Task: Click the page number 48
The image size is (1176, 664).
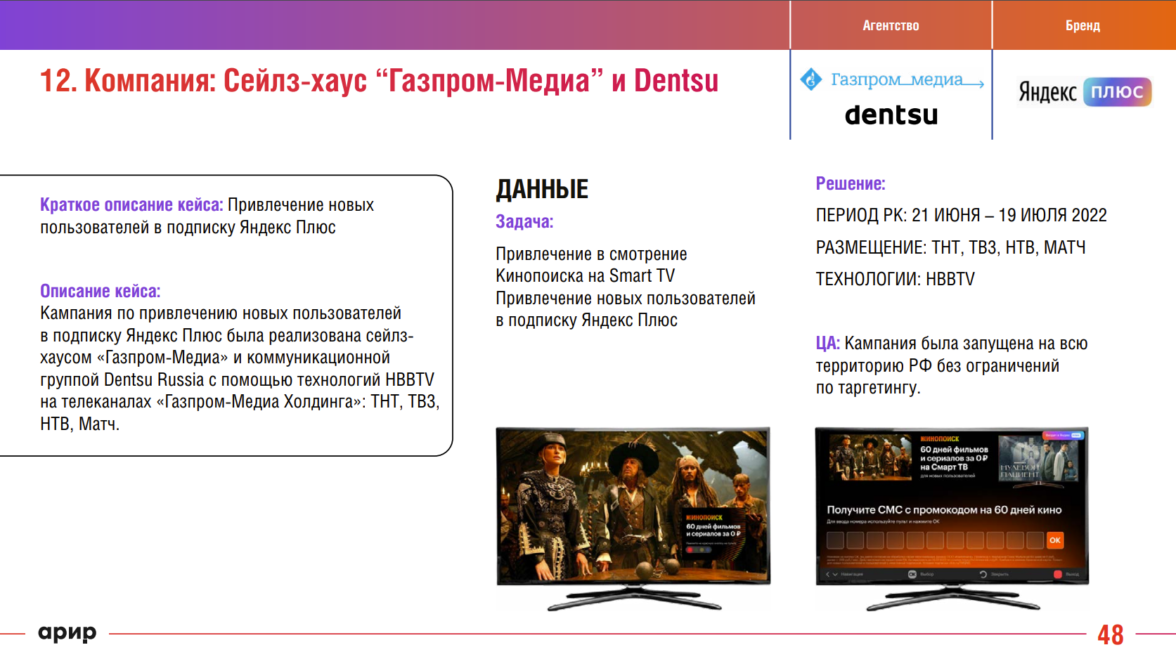Action: [x=1110, y=634]
